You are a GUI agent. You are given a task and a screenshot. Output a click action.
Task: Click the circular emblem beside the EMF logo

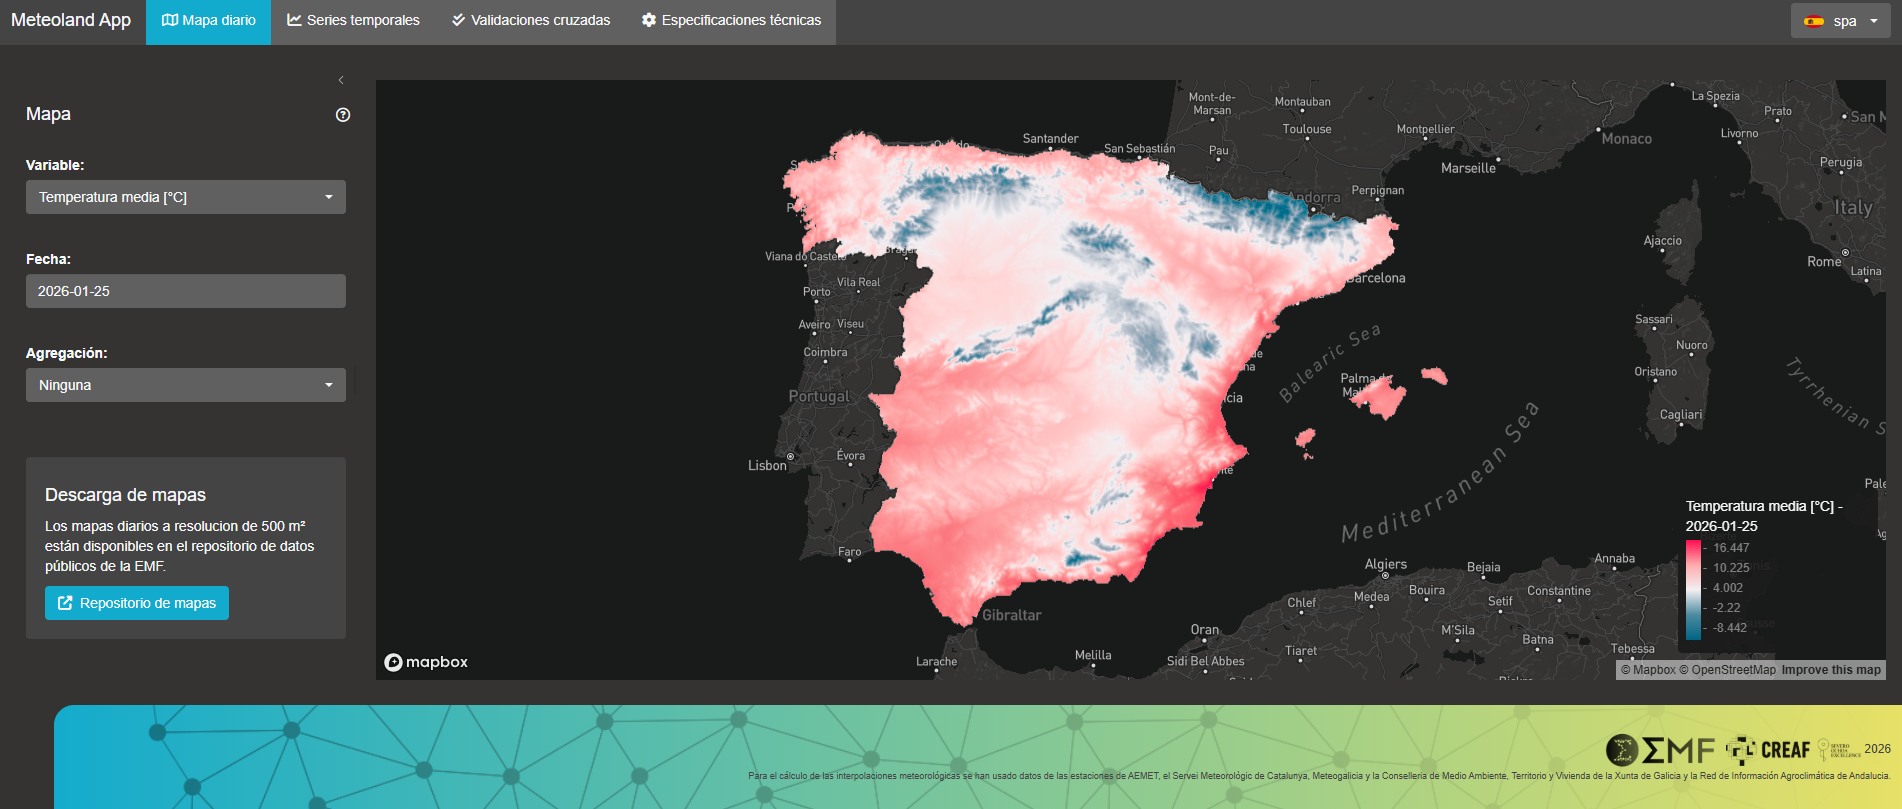pos(1621,750)
